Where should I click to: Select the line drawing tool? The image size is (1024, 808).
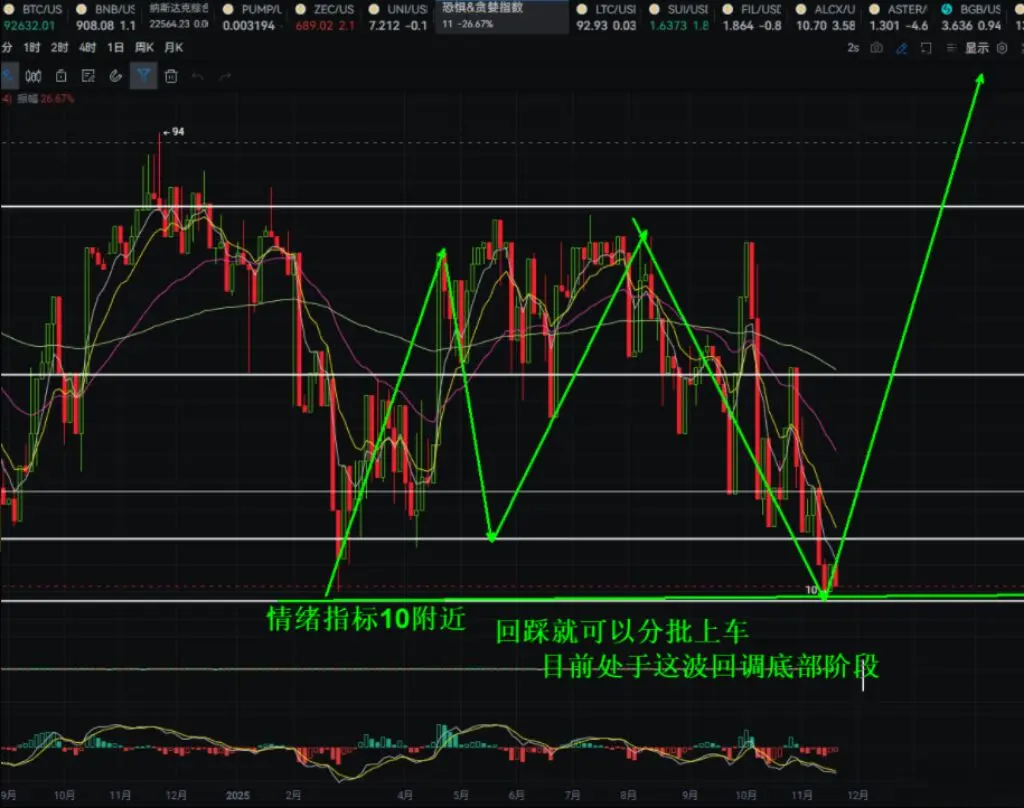(x=8, y=76)
